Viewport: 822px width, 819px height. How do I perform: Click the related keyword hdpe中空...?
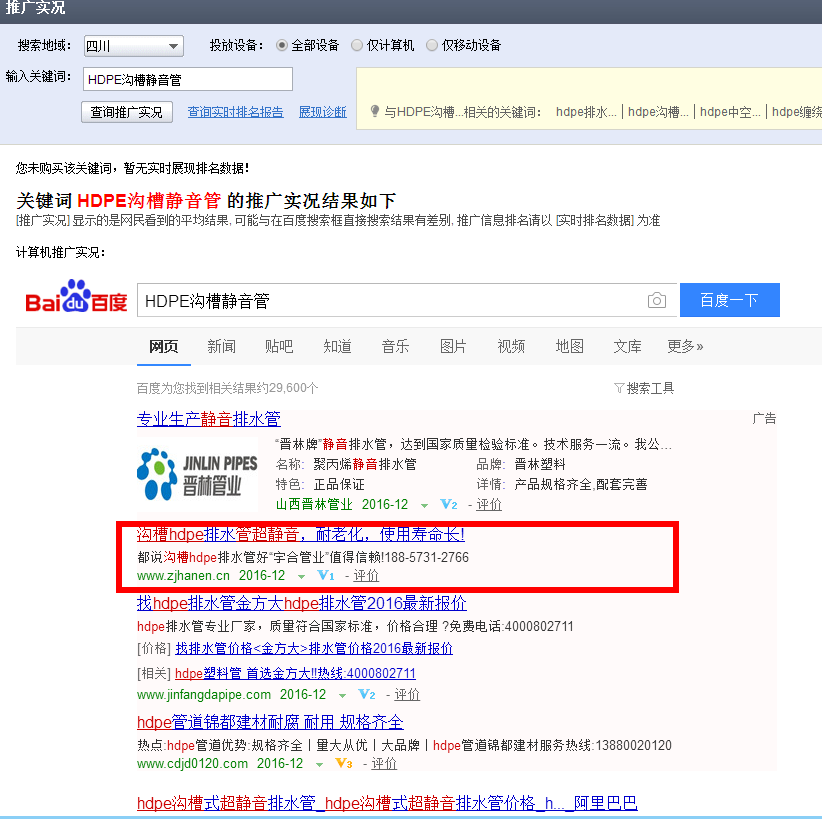pos(730,112)
